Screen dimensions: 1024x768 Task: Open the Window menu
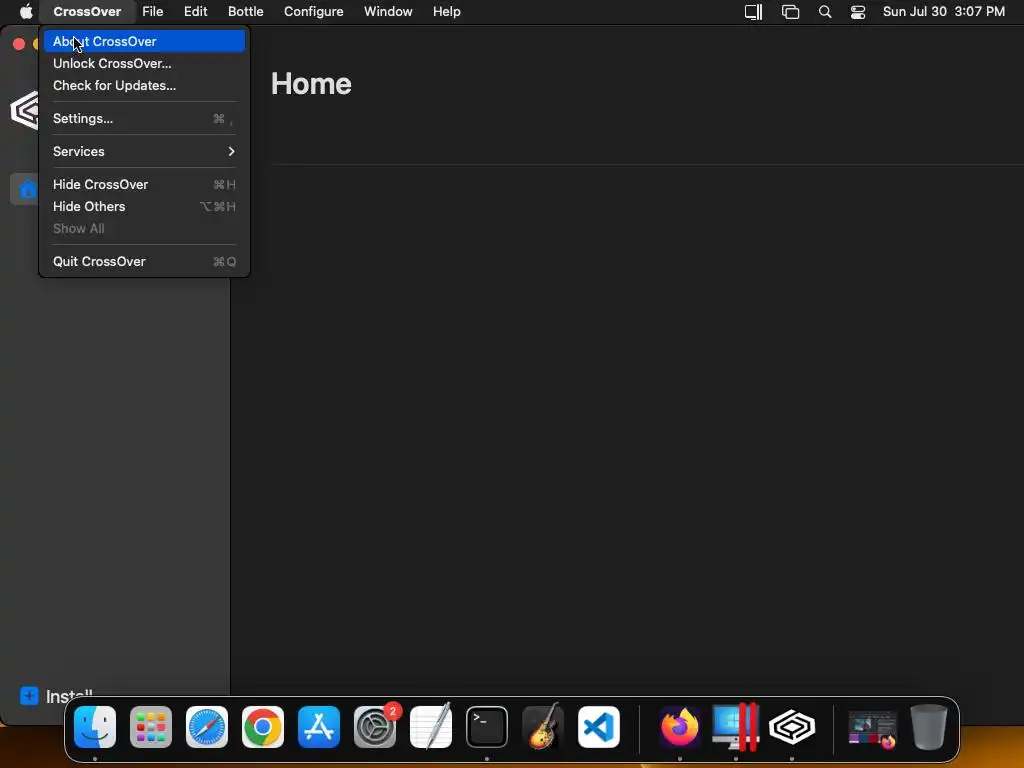click(388, 12)
